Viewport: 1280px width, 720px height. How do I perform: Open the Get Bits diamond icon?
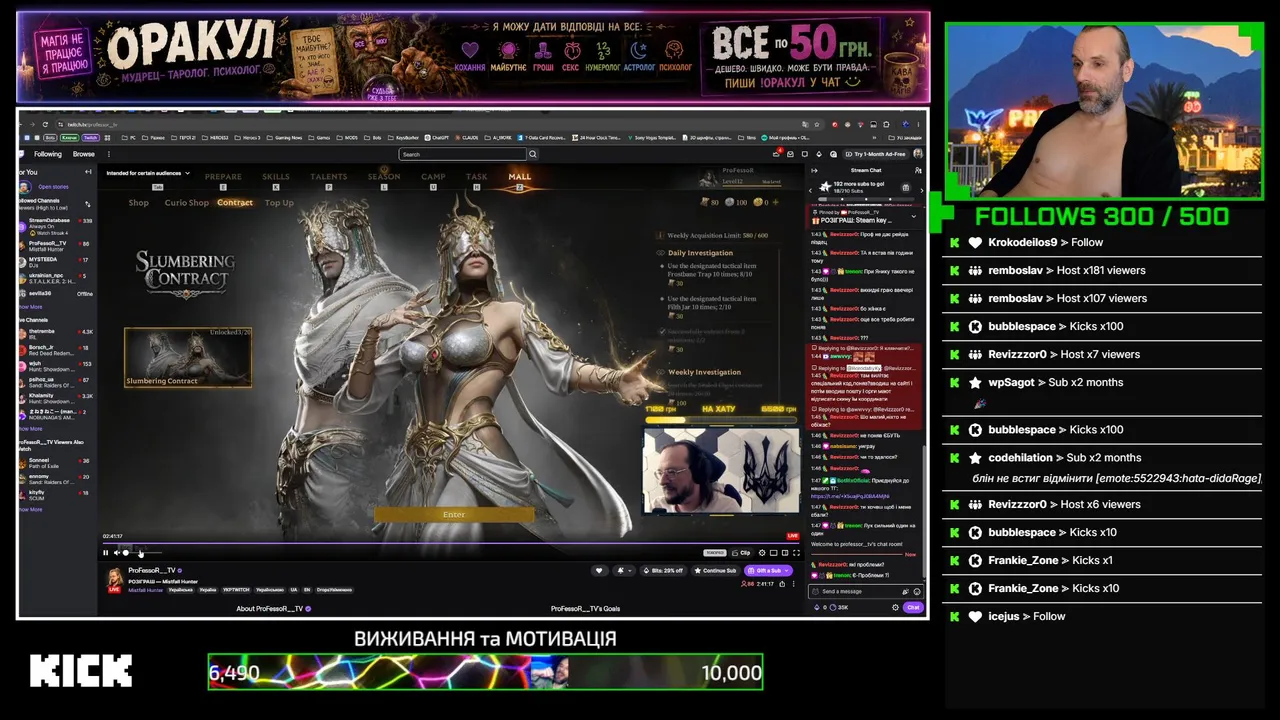pyautogui.click(x=819, y=154)
